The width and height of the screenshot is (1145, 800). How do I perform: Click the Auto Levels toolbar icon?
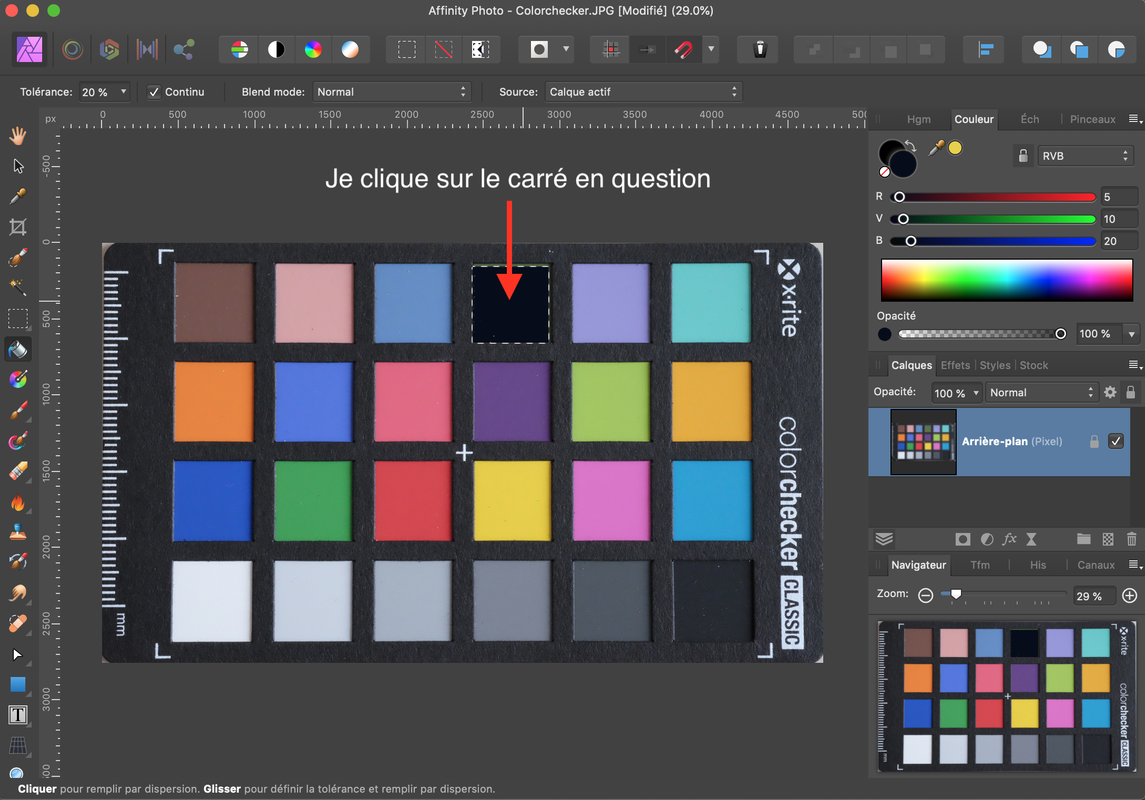click(239, 50)
